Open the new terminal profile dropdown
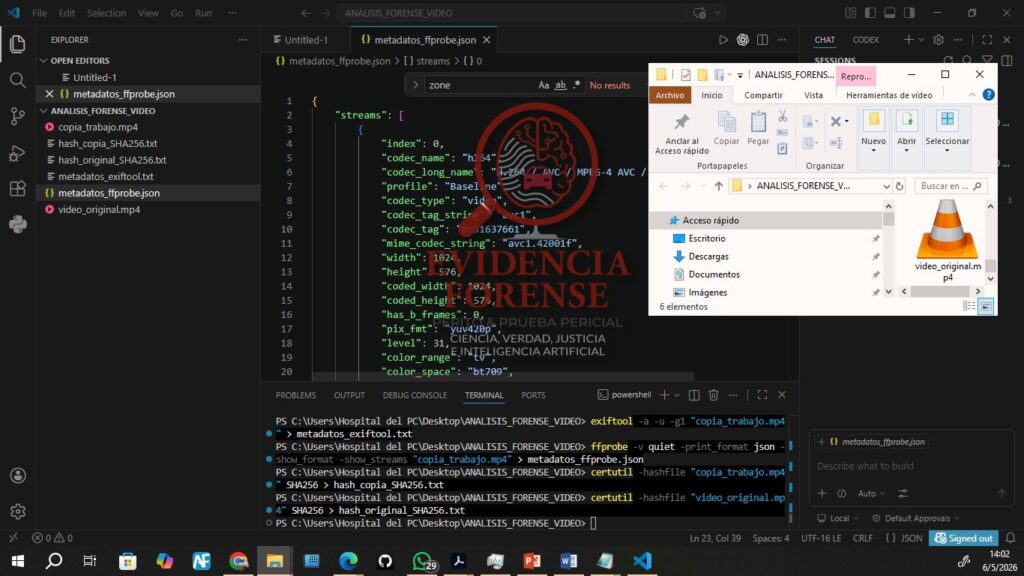Viewport: 1024px width, 576px height. (677, 395)
